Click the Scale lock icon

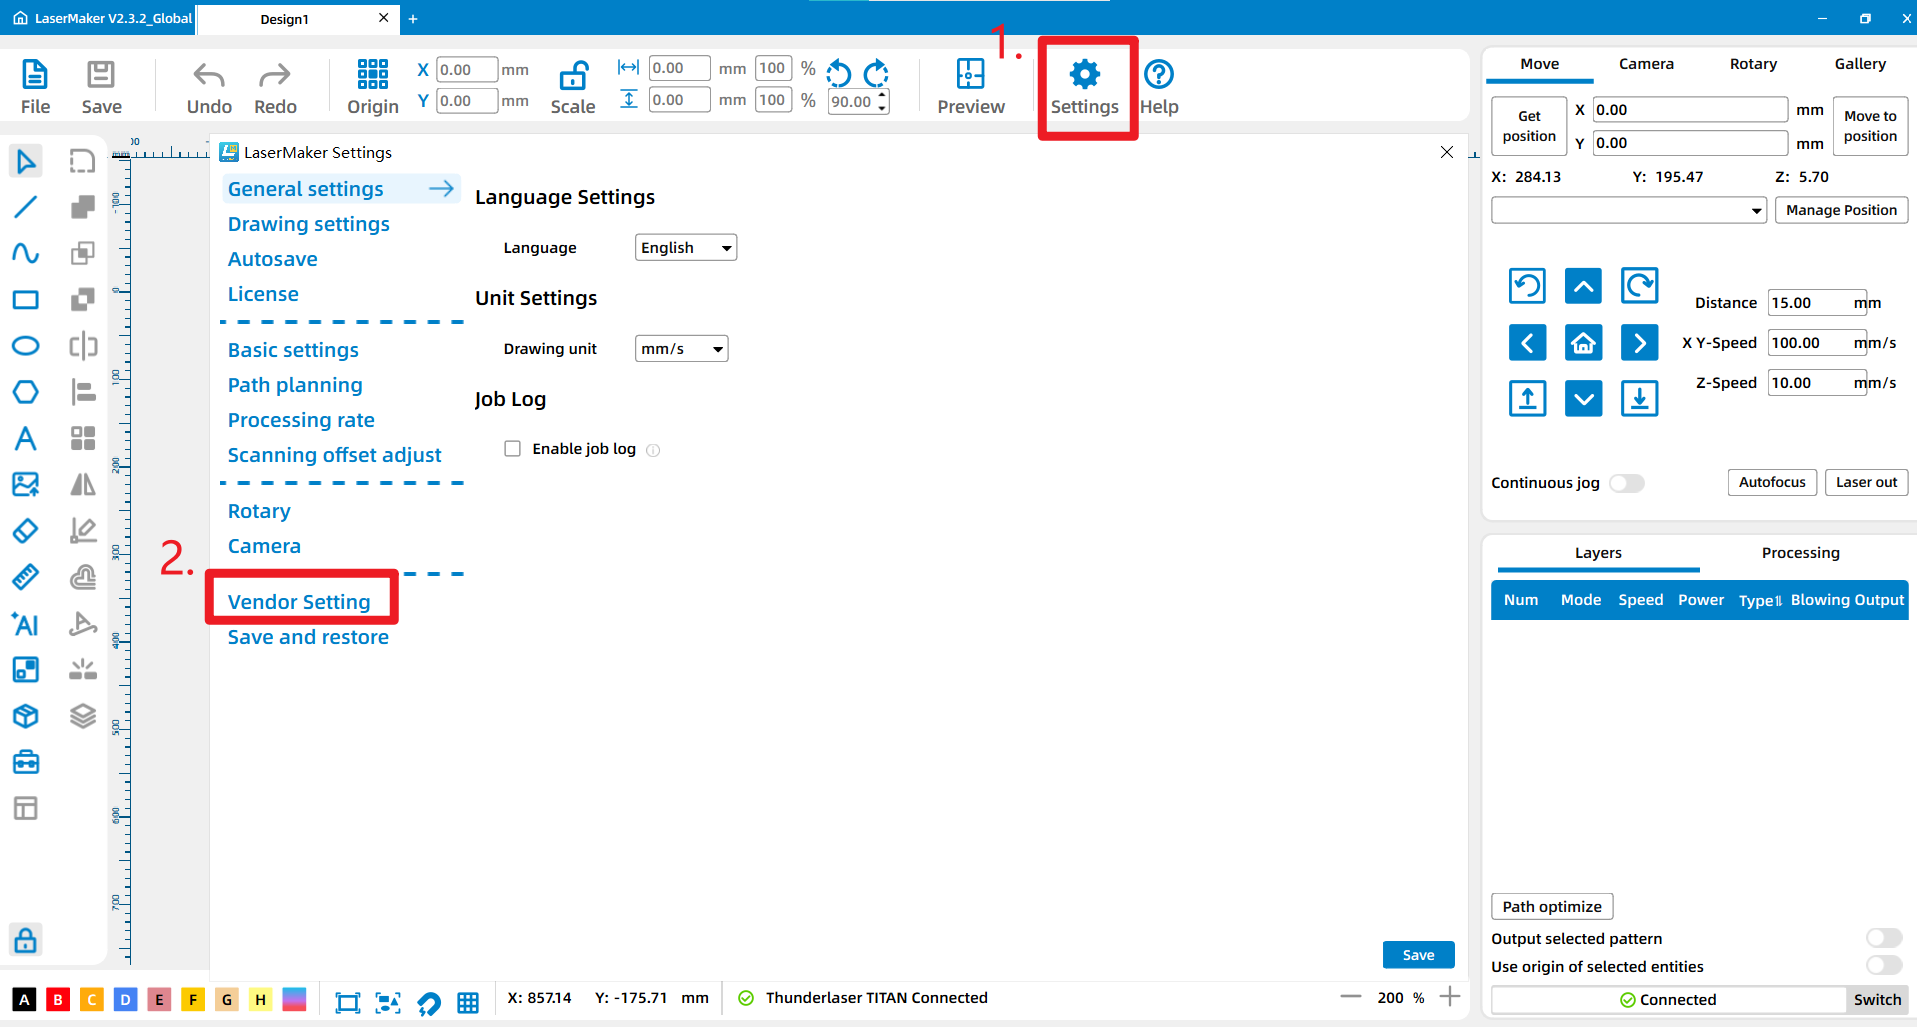click(573, 76)
